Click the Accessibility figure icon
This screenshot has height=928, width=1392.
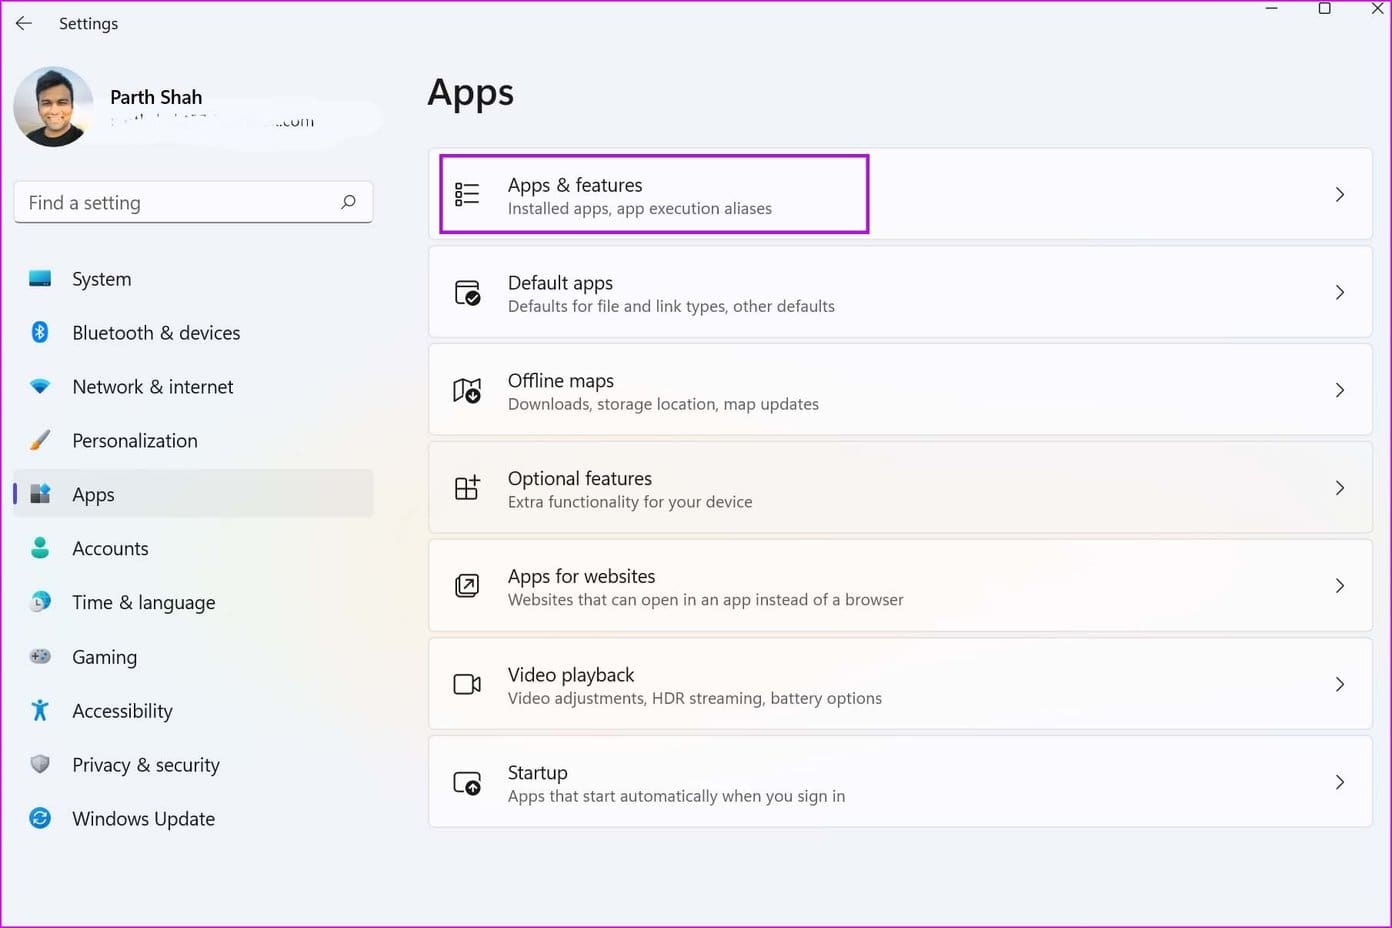[40, 710]
